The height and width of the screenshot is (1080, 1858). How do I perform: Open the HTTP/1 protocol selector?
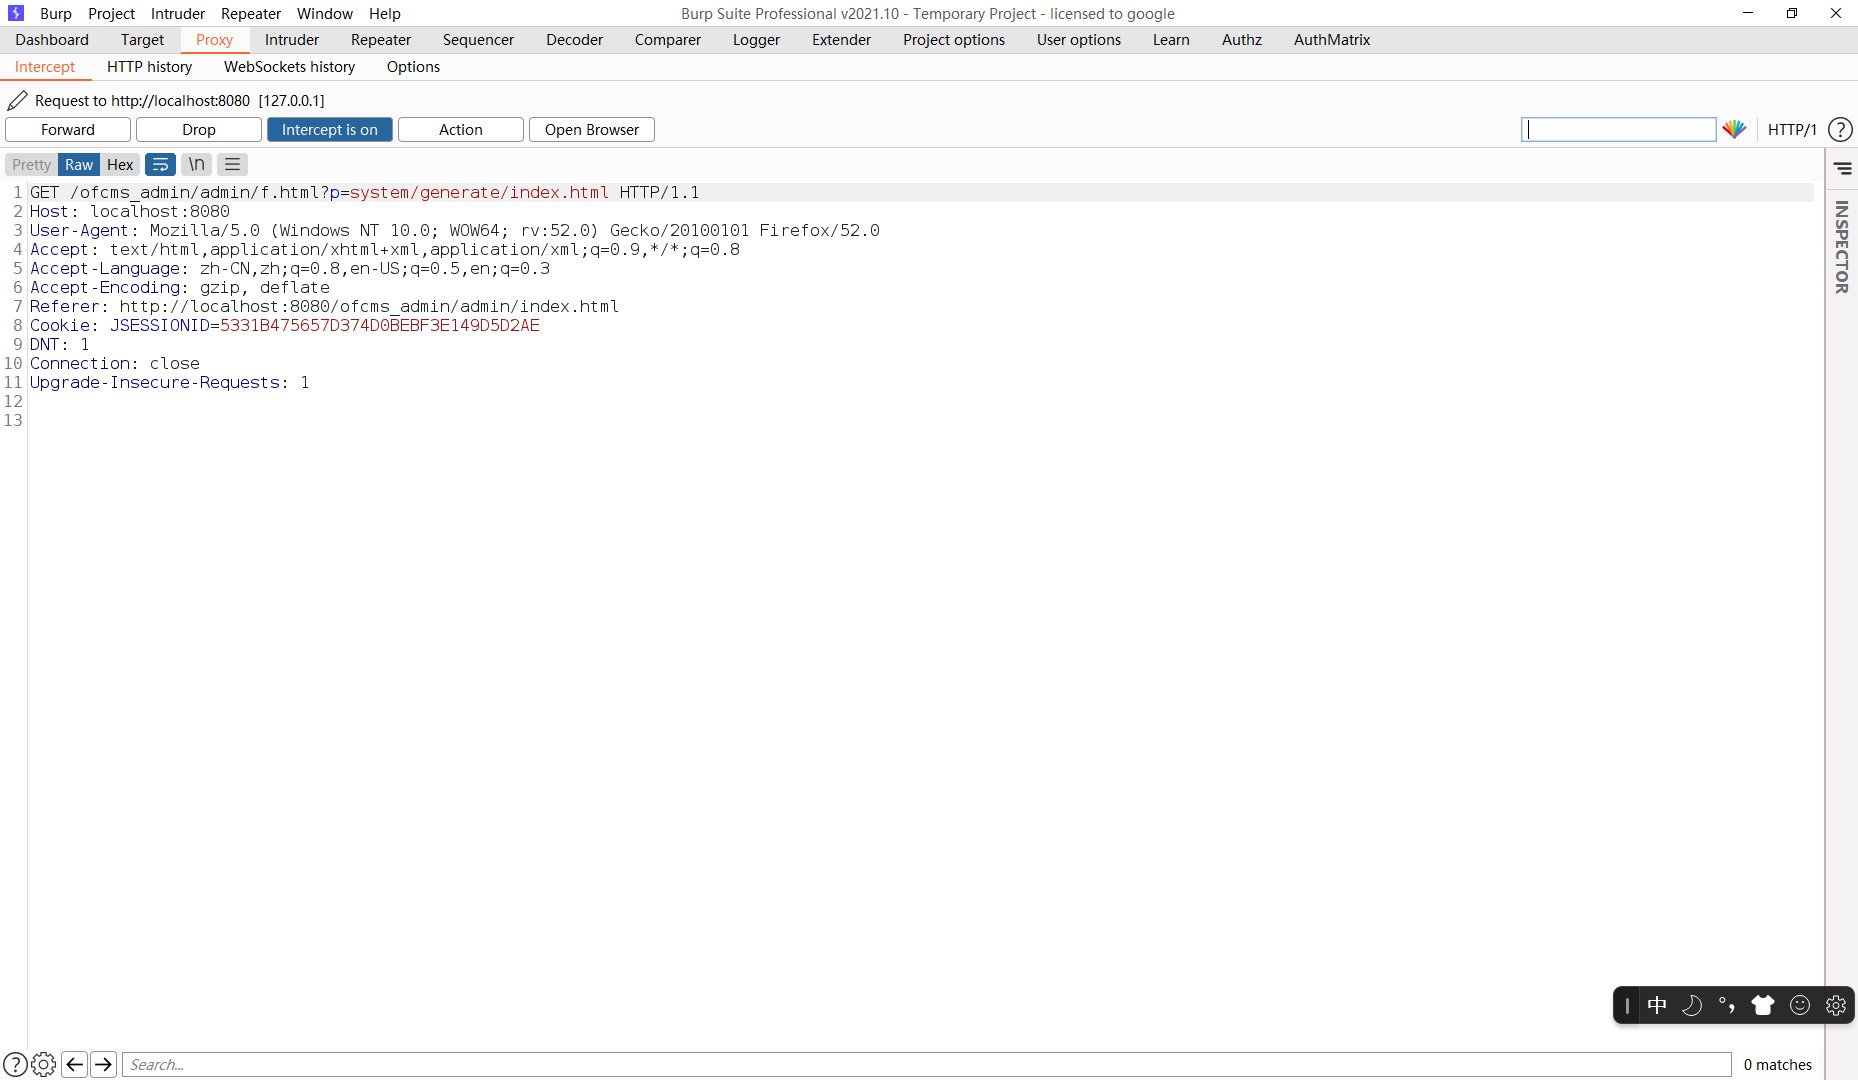click(1791, 129)
